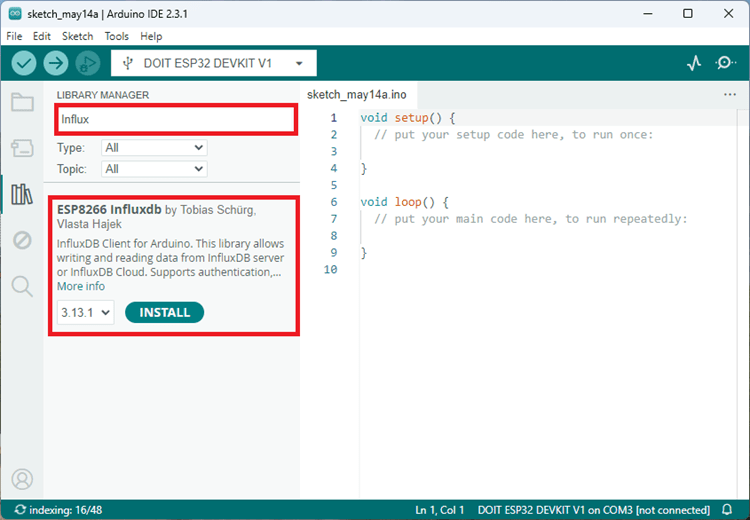This screenshot has width=750, height=520.
Task: Click the Verify sketch checkmark icon
Action: (x=24, y=63)
